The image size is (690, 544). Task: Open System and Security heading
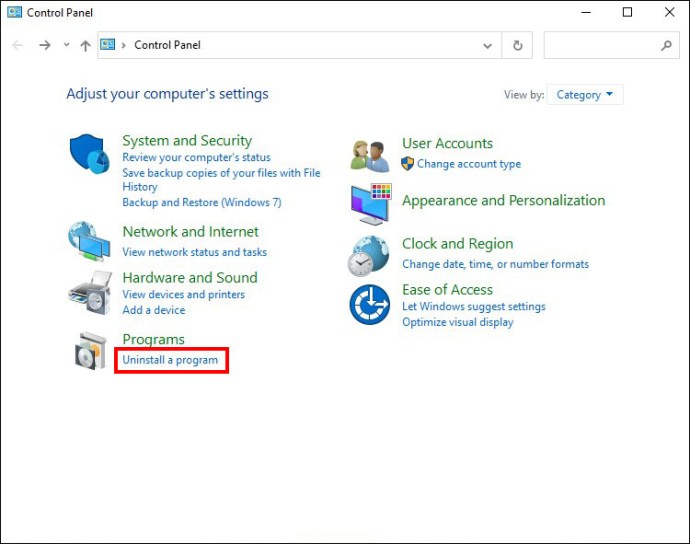(187, 140)
